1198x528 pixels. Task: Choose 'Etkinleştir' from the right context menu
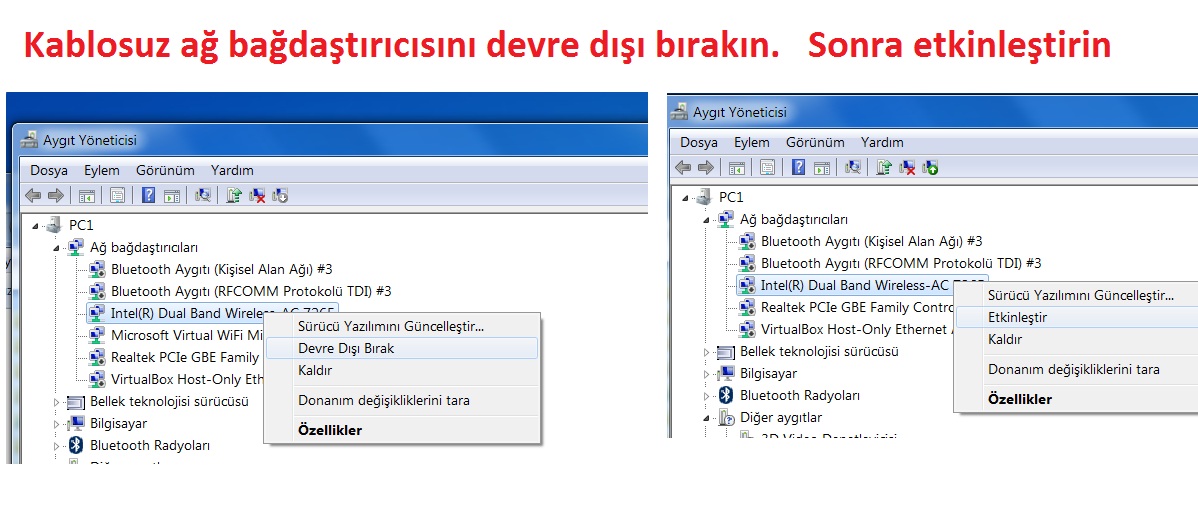pyautogui.click(x=1017, y=317)
